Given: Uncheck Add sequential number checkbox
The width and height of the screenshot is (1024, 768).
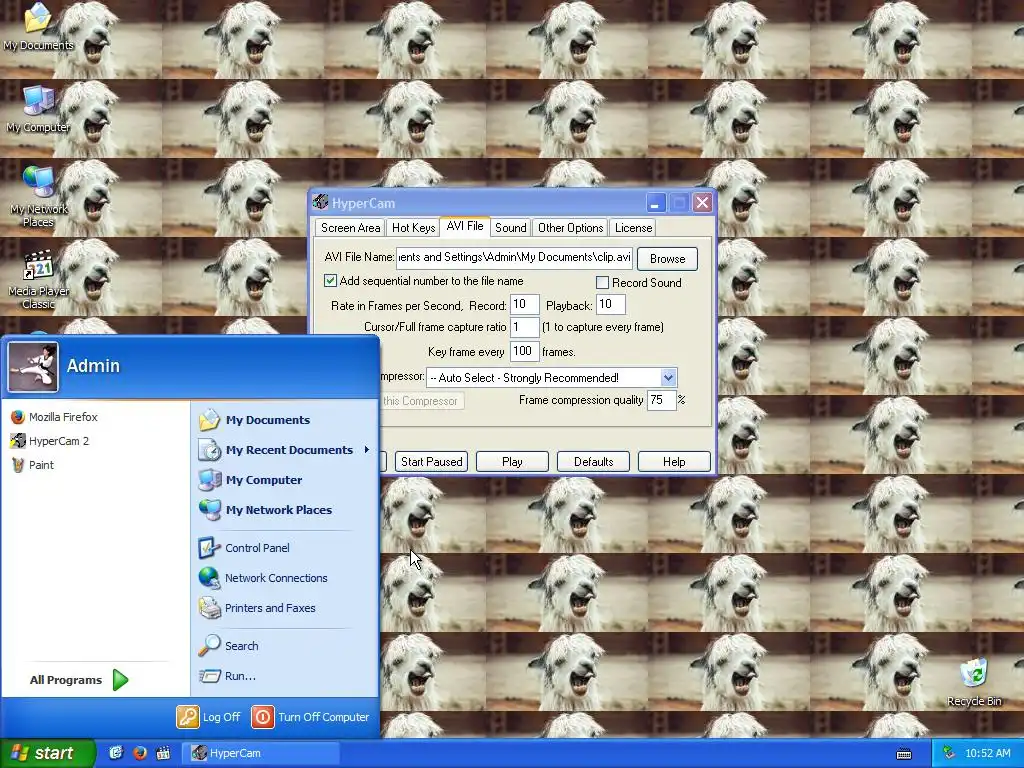Looking at the screenshot, I should pos(330,281).
